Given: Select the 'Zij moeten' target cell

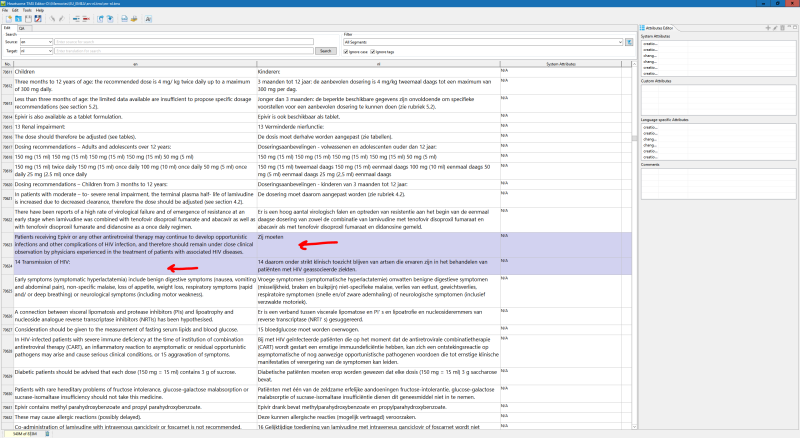Looking at the screenshot, I should click(378, 245).
